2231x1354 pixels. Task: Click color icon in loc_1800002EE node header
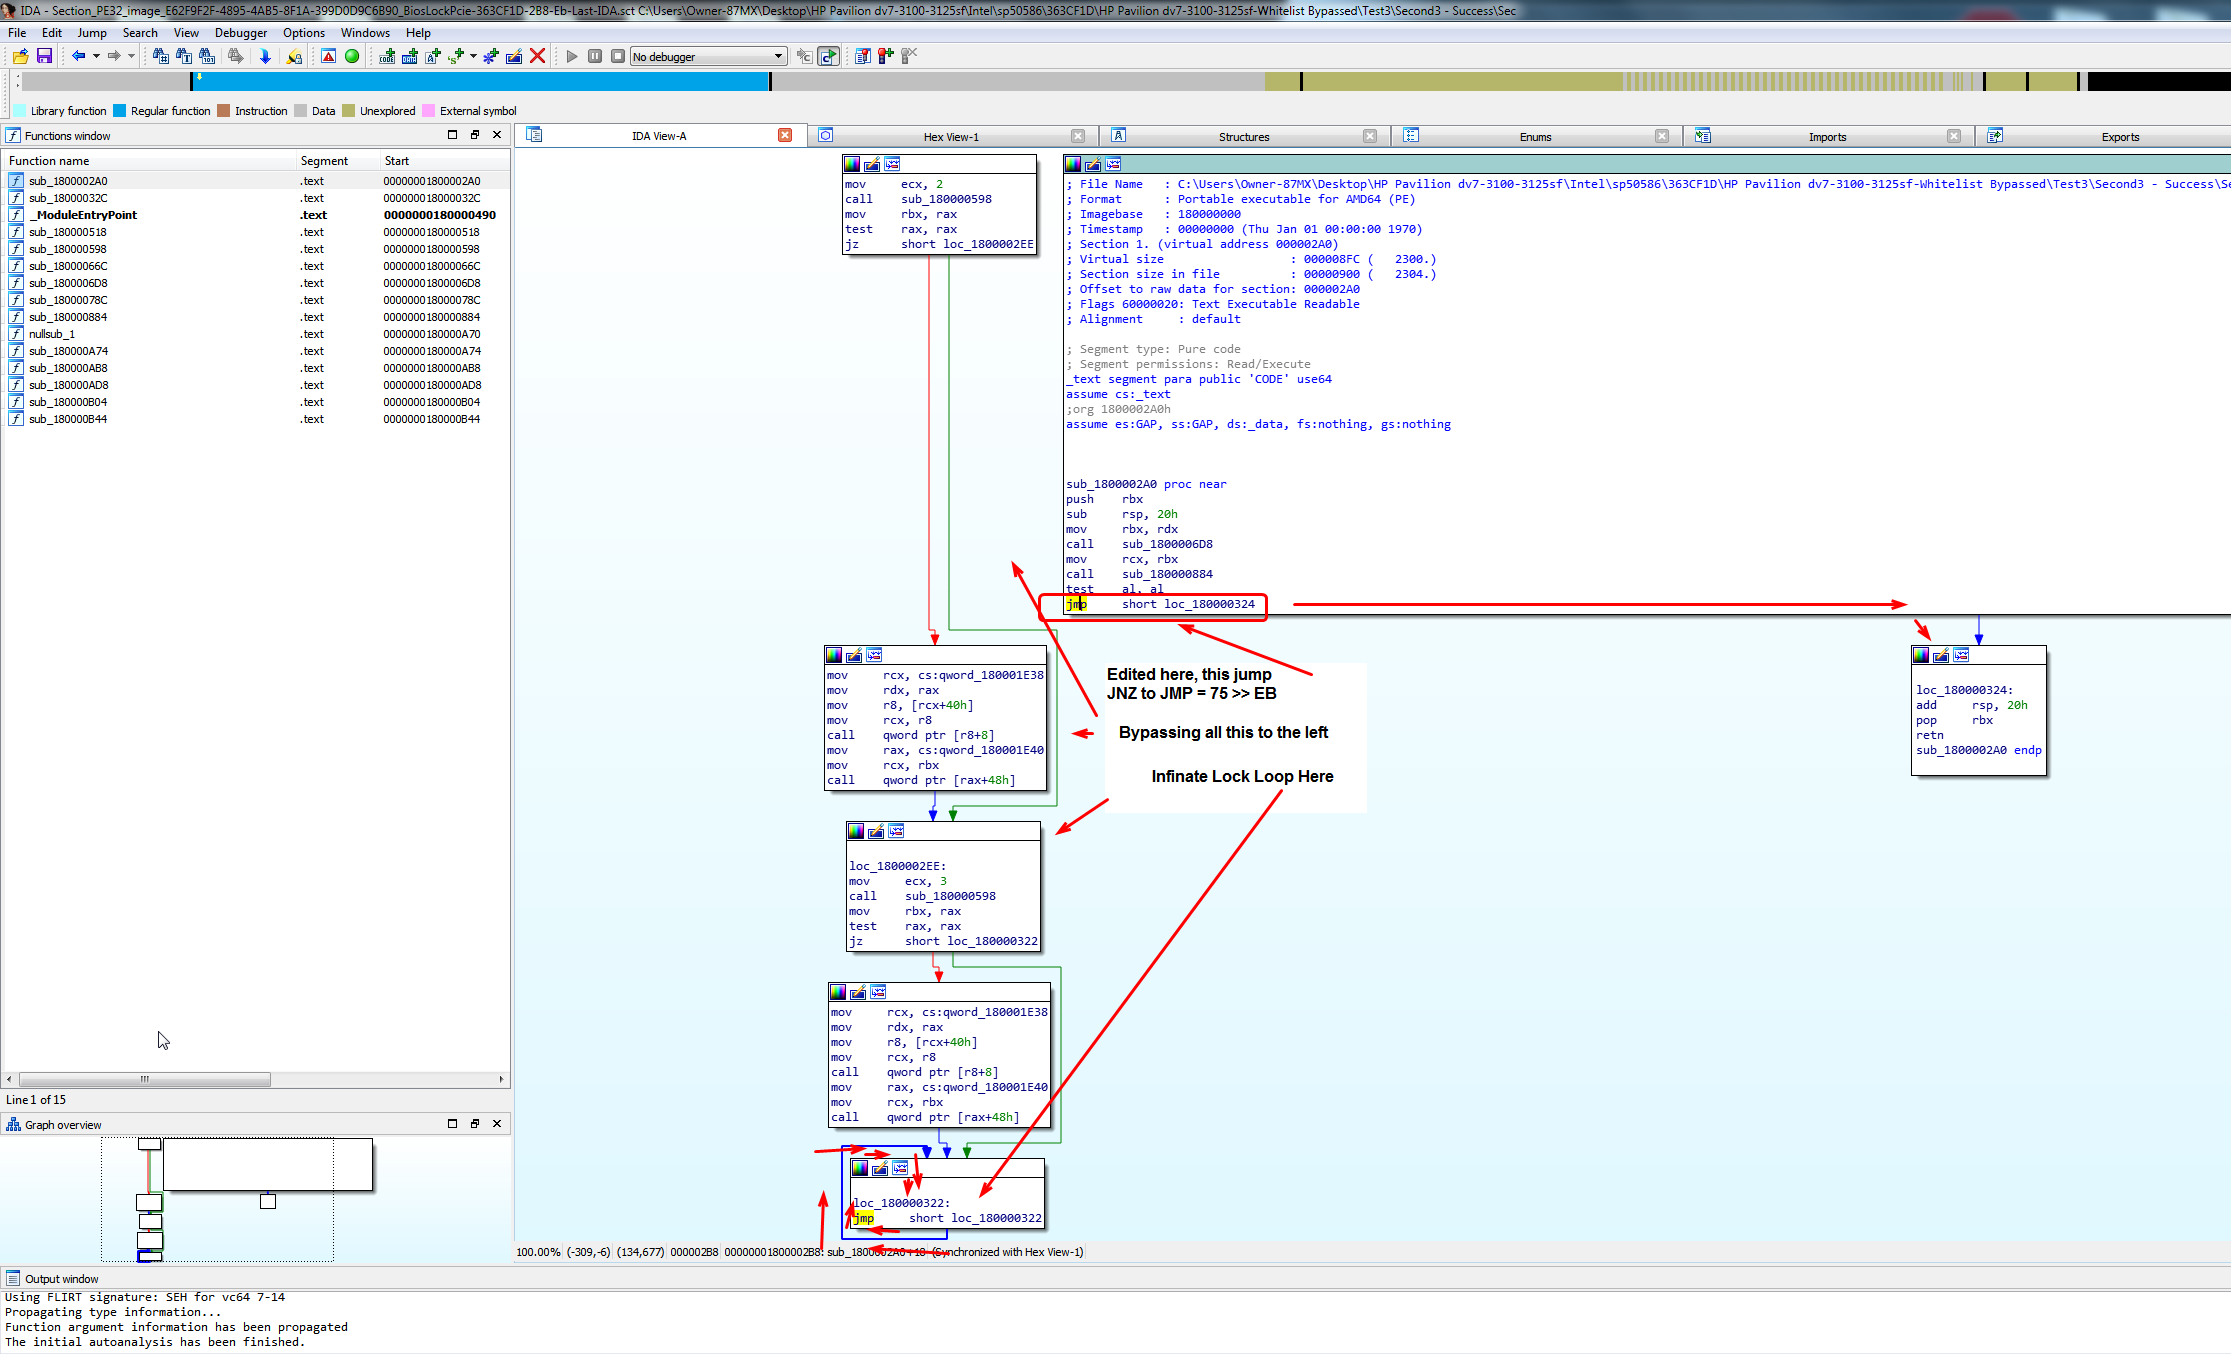point(856,831)
